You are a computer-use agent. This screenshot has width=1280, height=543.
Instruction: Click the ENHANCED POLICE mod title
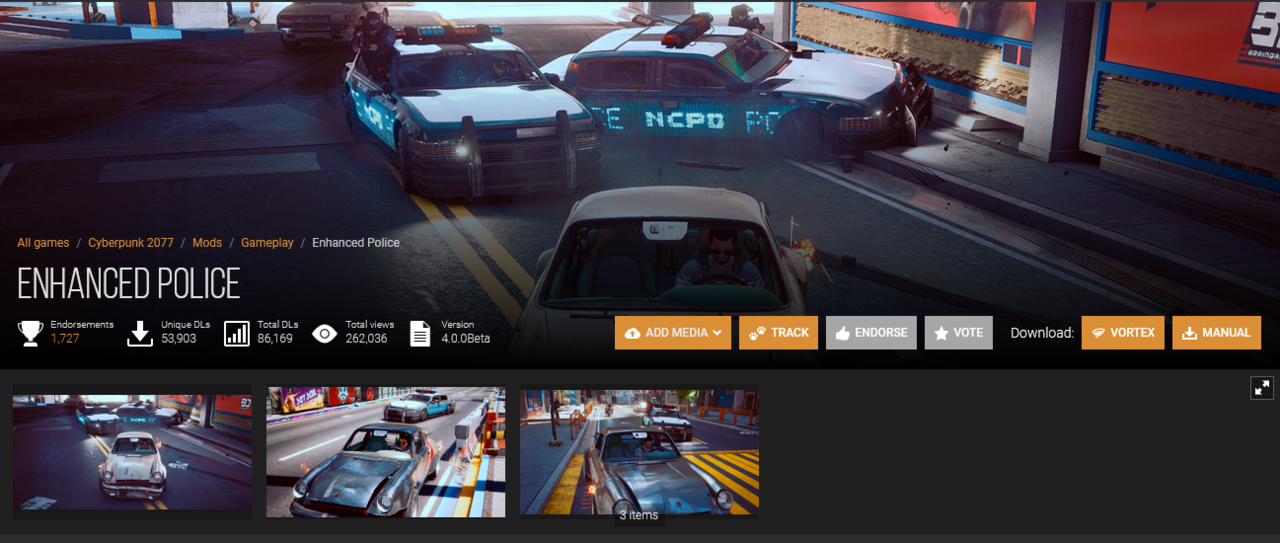pos(129,284)
